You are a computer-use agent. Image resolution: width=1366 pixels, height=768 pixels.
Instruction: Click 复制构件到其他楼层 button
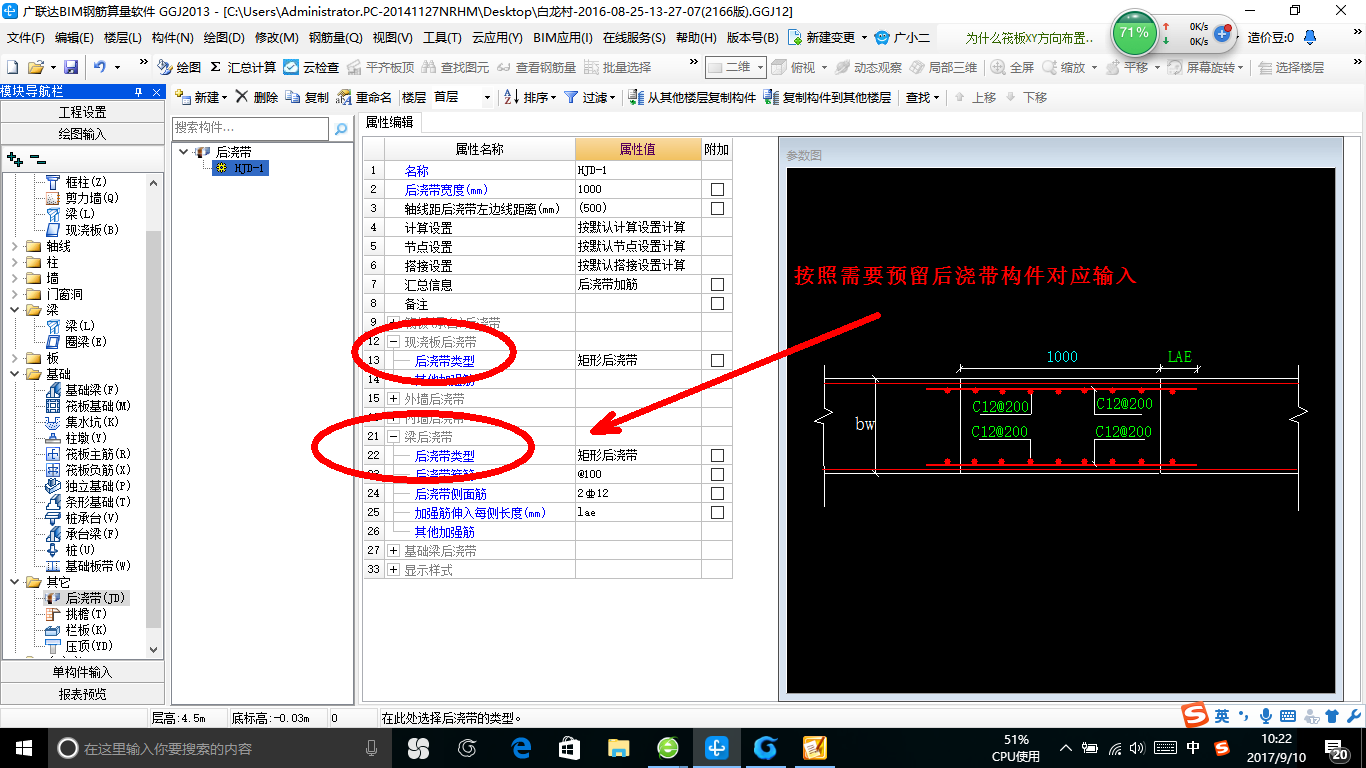click(827, 97)
